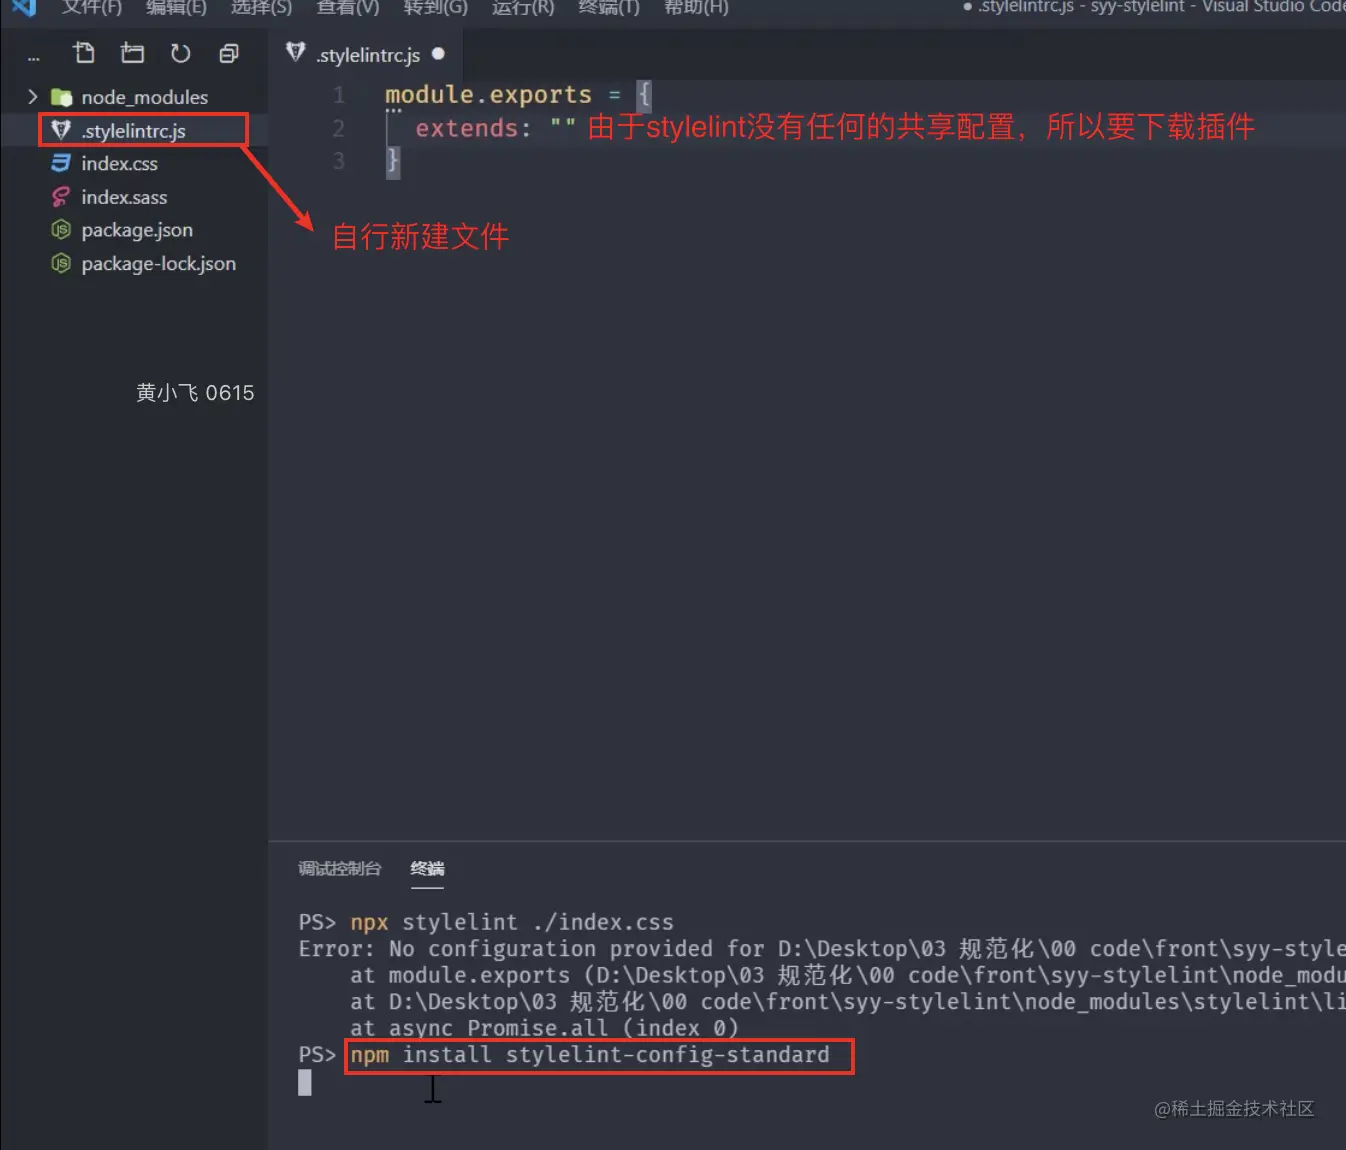This screenshot has width=1346, height=1150.
Task: Click the 'Error: No configuration provided' terminal line
Action: [x=822, y=948]
